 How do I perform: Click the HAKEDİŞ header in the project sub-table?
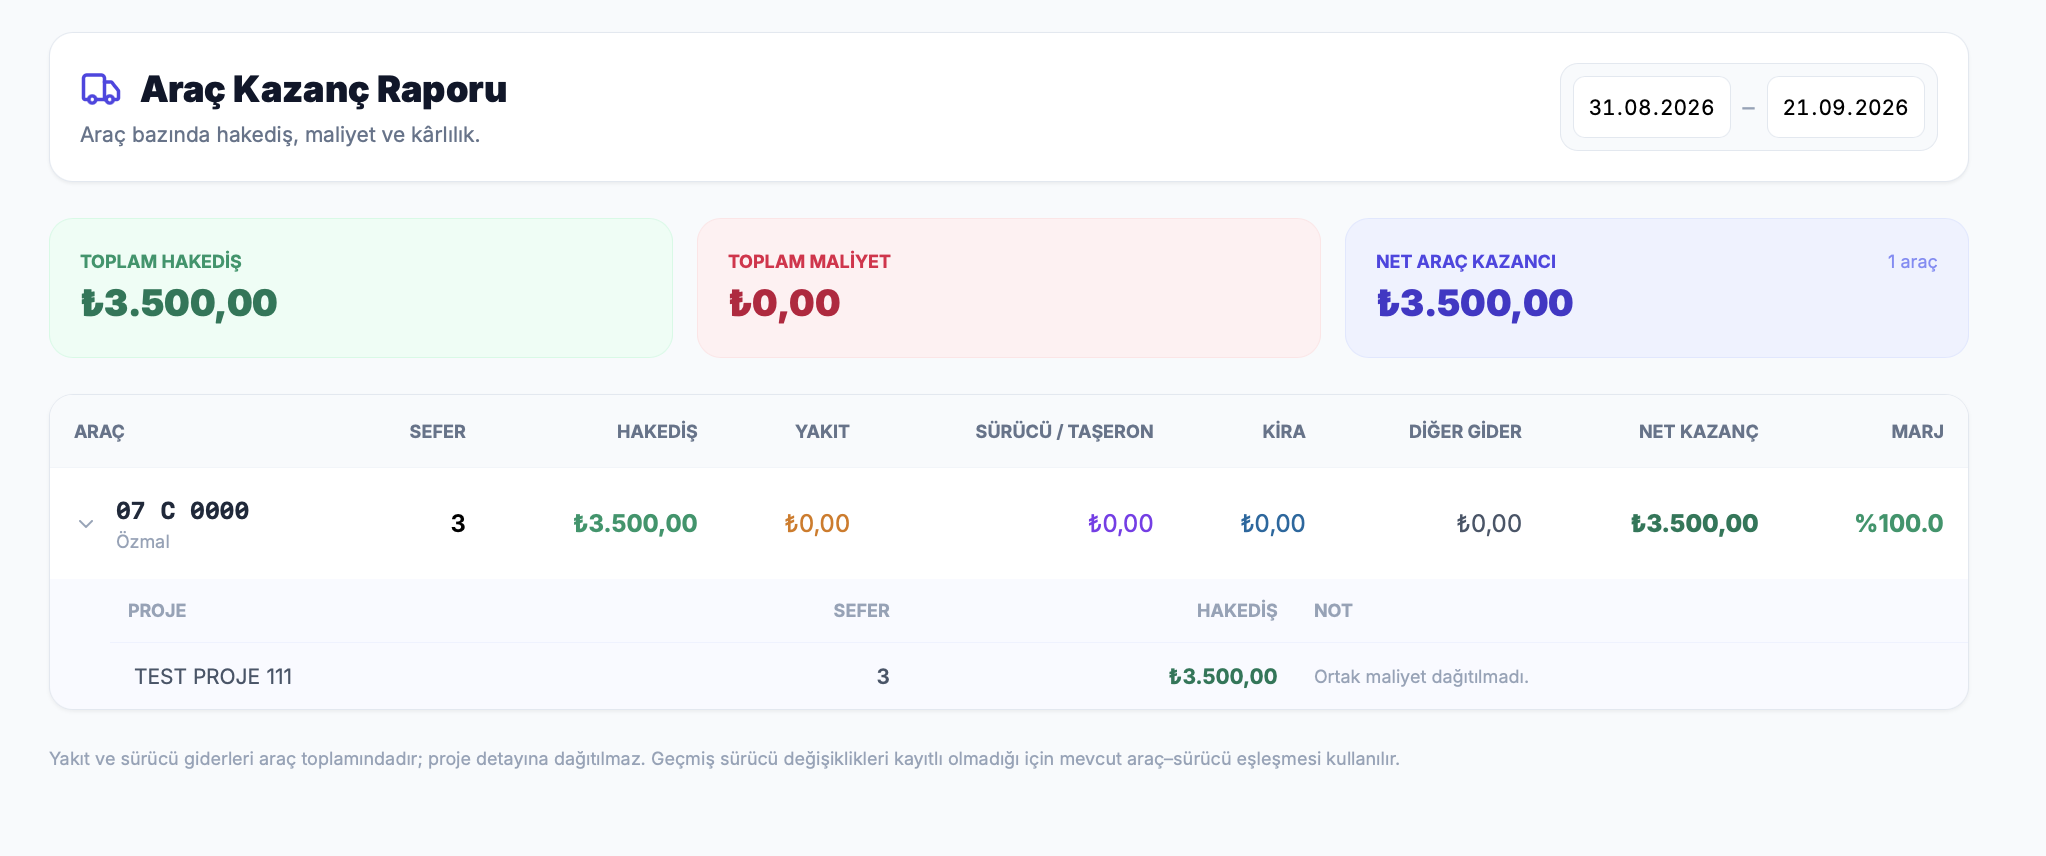[x=1237, y=611]
